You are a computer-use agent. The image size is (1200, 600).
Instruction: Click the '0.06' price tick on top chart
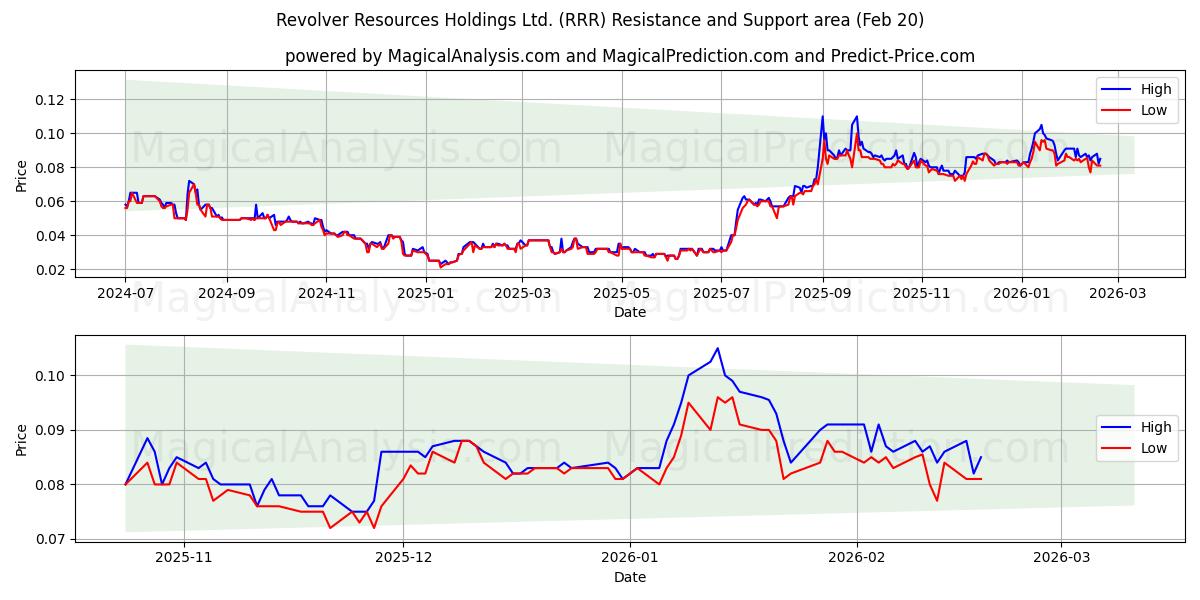coord(50,202)
